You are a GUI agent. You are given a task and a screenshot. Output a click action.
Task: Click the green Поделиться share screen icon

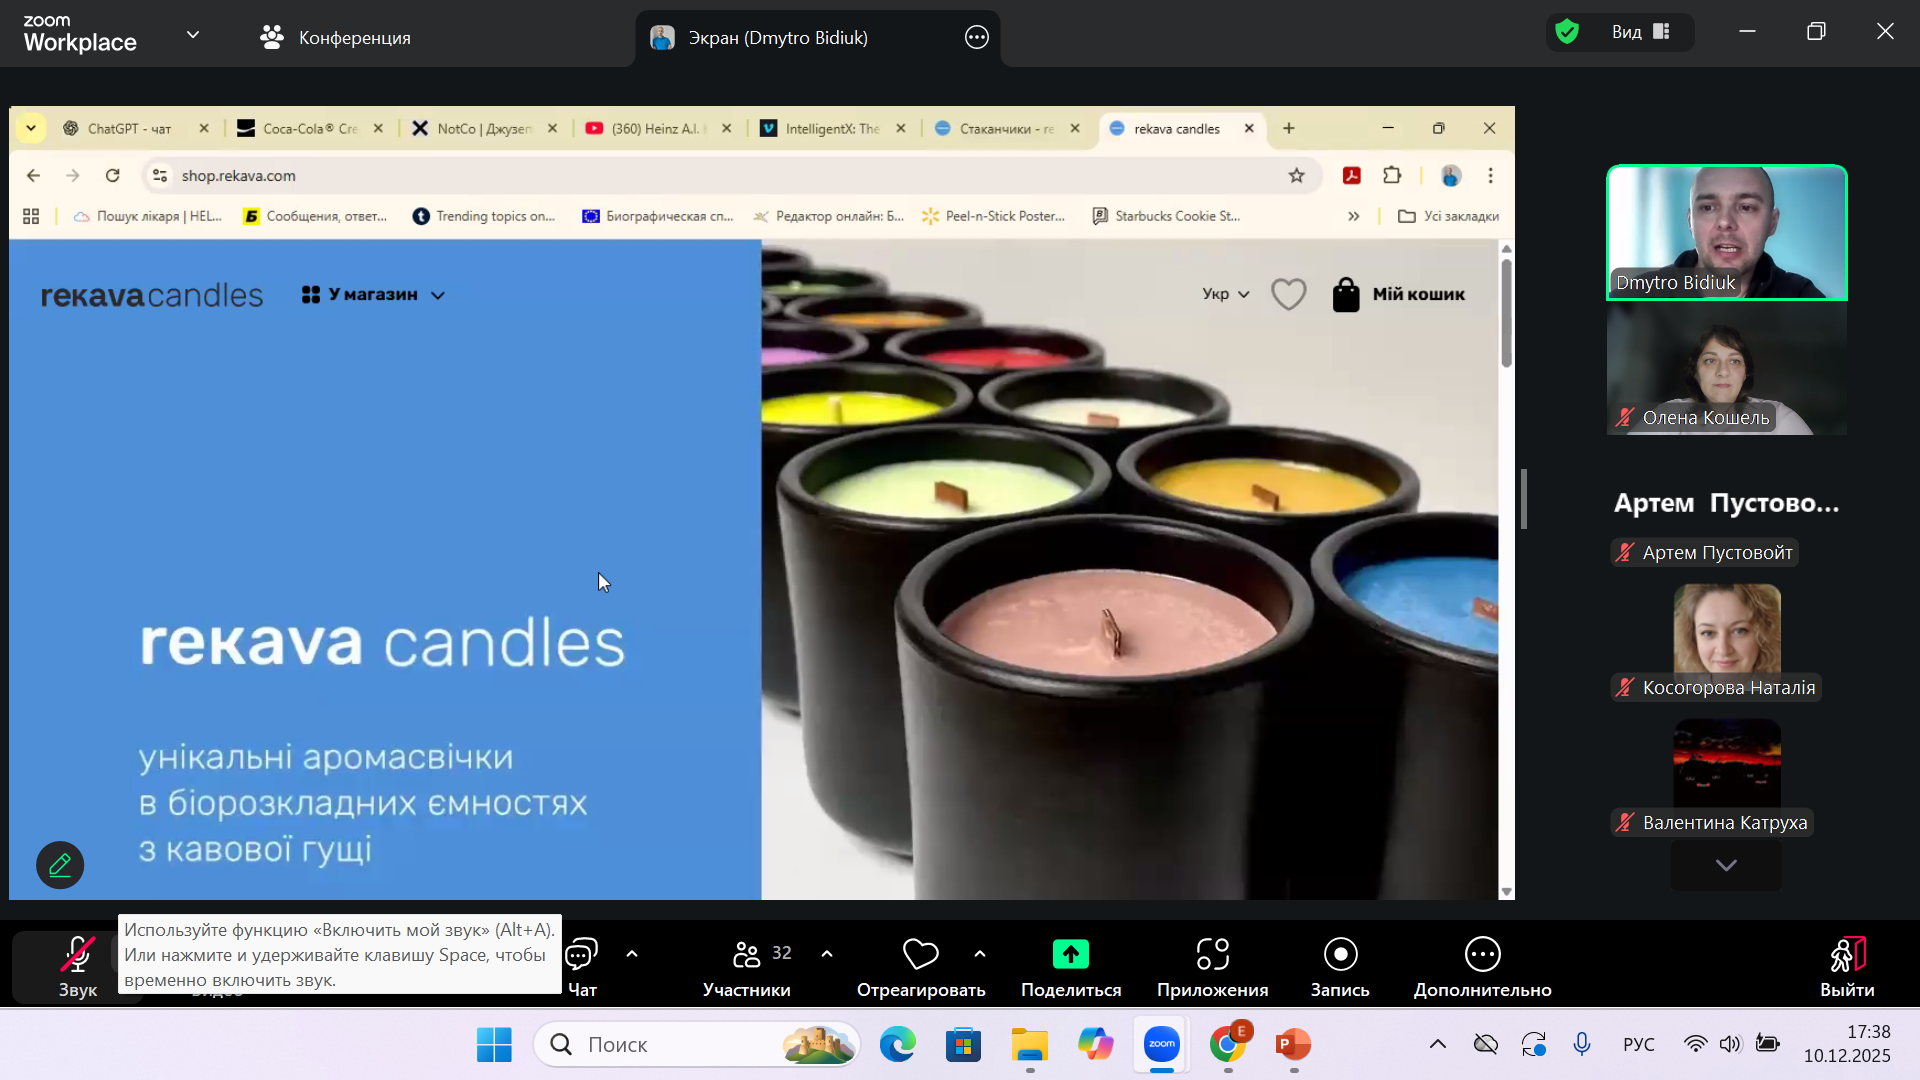pyautogui.click(x=1070, y=955)
